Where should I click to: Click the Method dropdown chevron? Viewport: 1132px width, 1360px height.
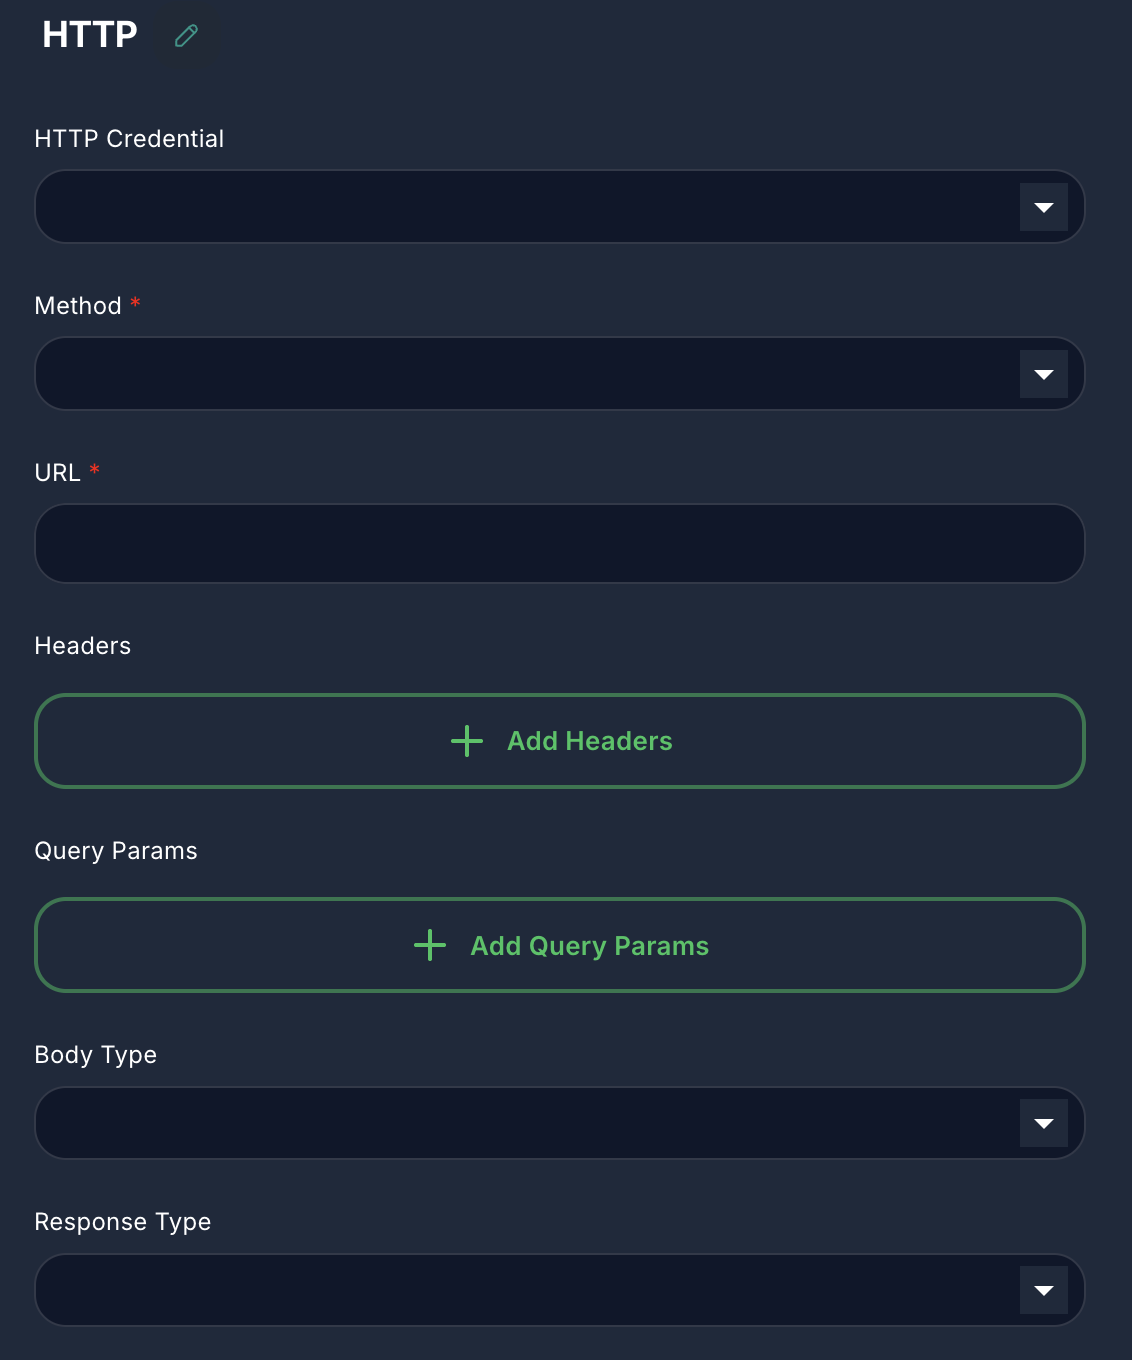click(1043, 374)
